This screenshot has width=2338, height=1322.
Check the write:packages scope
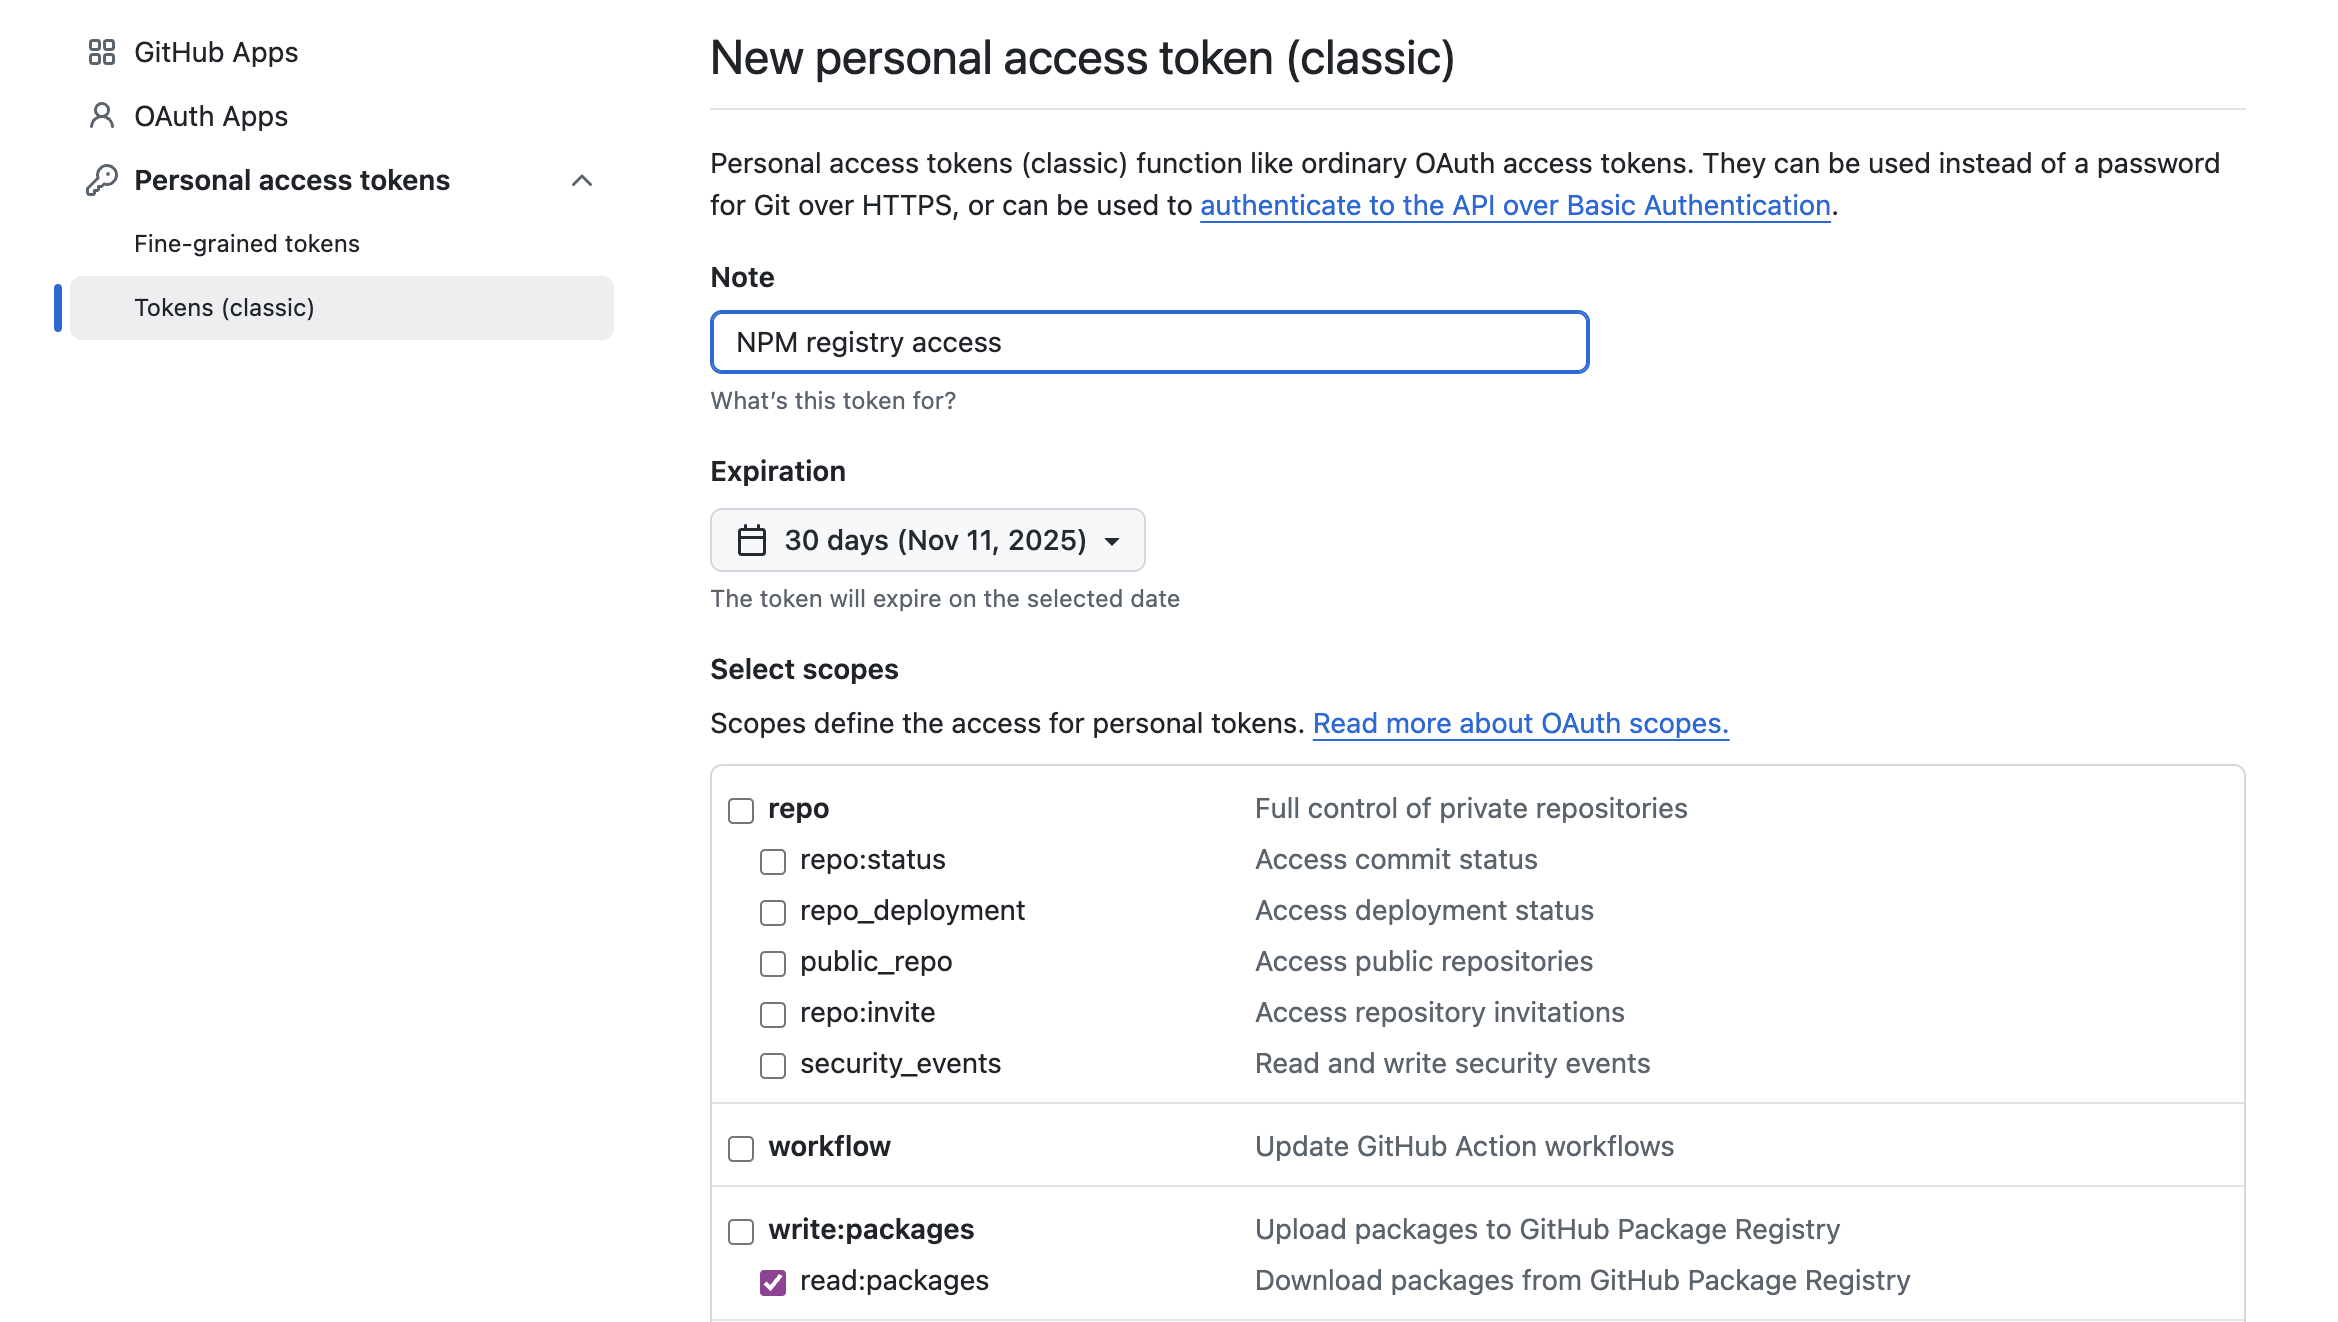(741, 1231)
